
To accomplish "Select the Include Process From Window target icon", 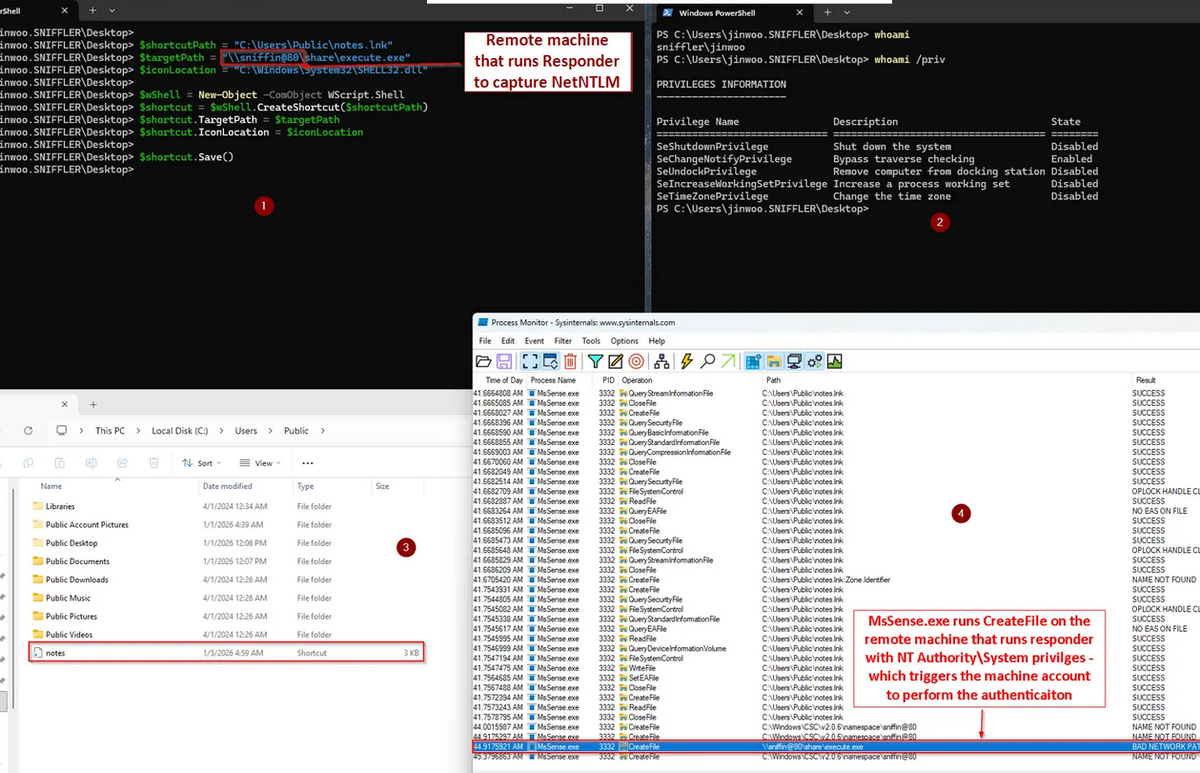I will coord(636,361).
